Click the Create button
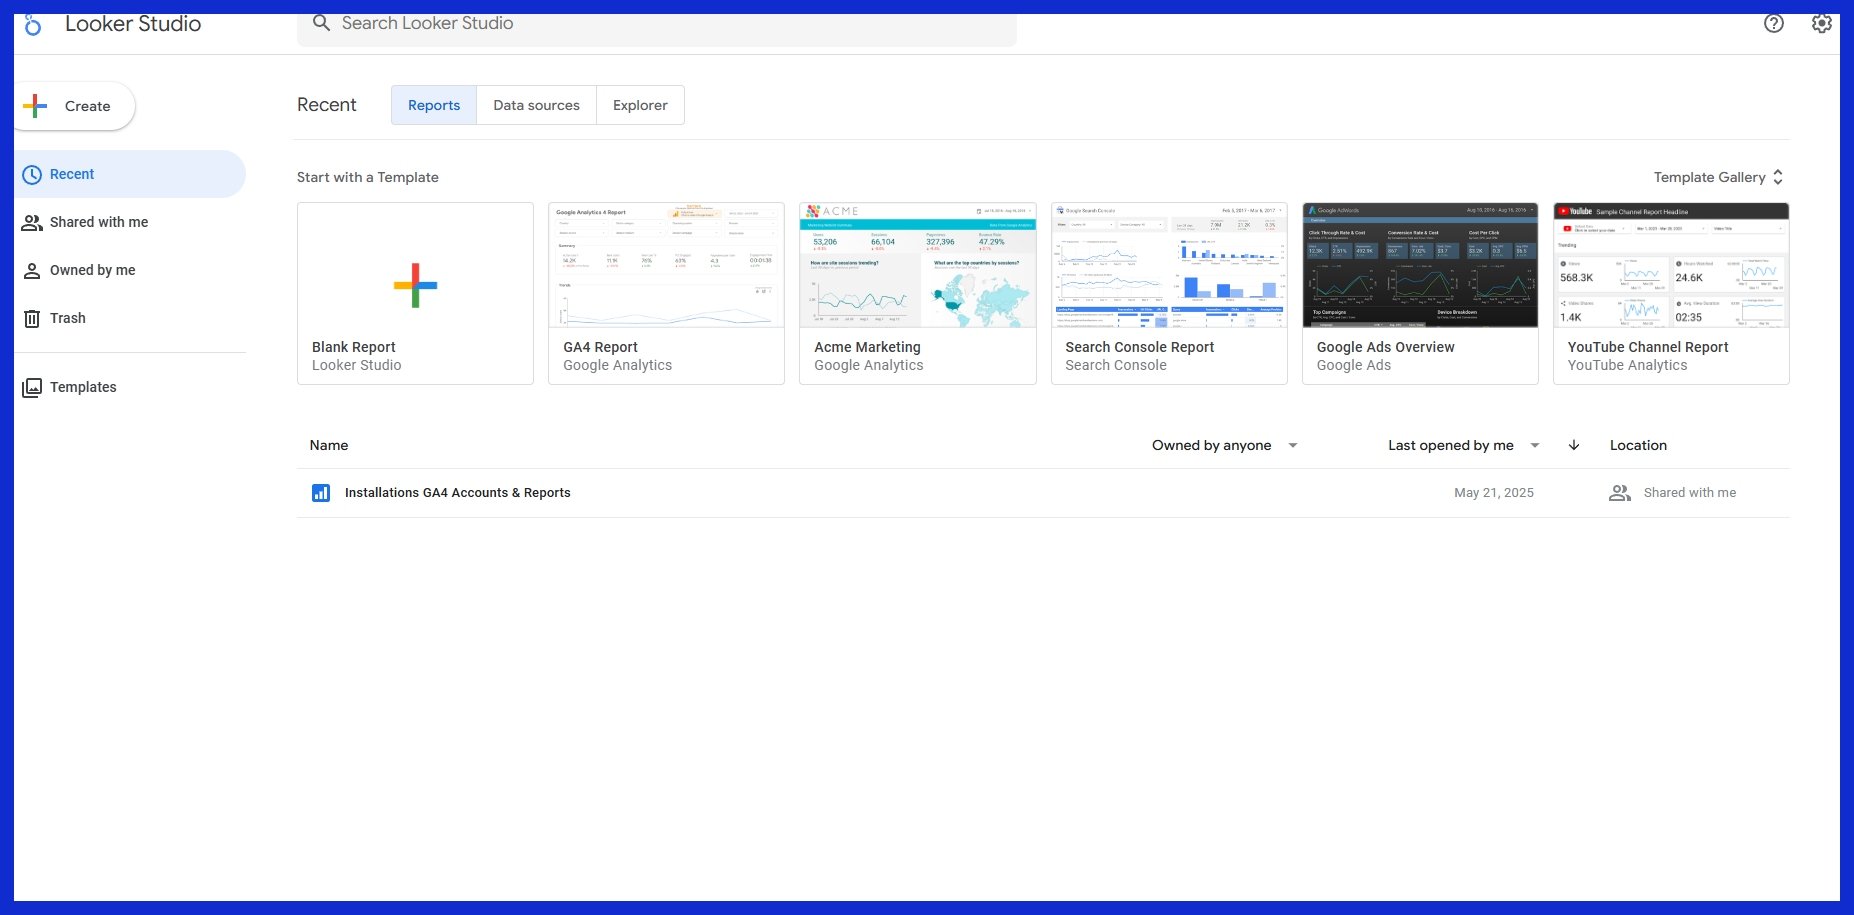The width and height of the screenshot is (1854, 915). tap(74, 106)
